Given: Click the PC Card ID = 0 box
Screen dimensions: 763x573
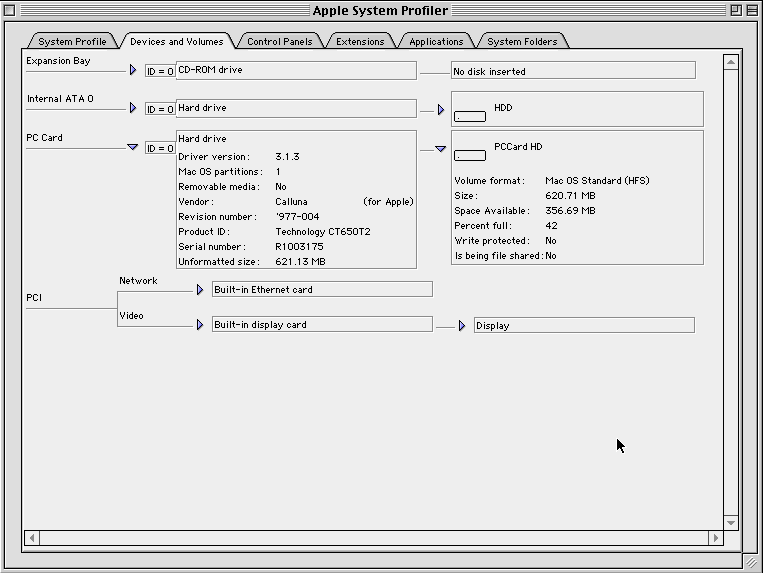Looking at the screenshot, I should click(160, 148).
